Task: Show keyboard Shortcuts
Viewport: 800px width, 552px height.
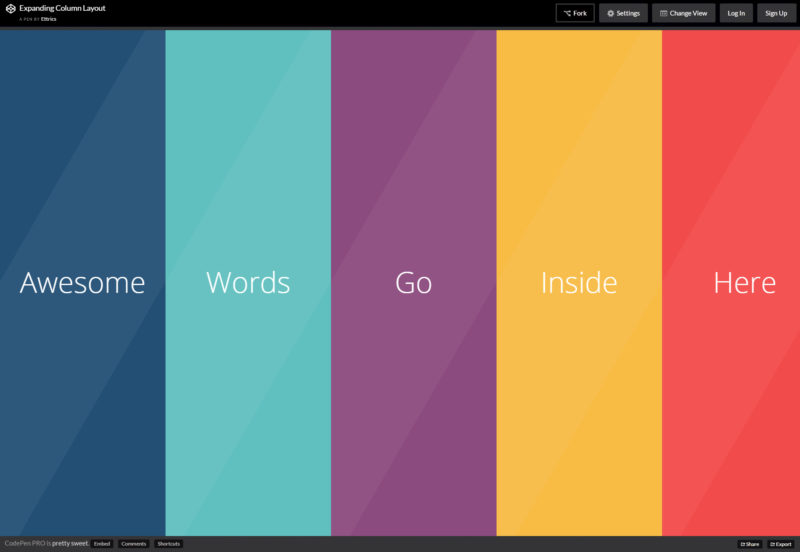Action: (168, 544)
